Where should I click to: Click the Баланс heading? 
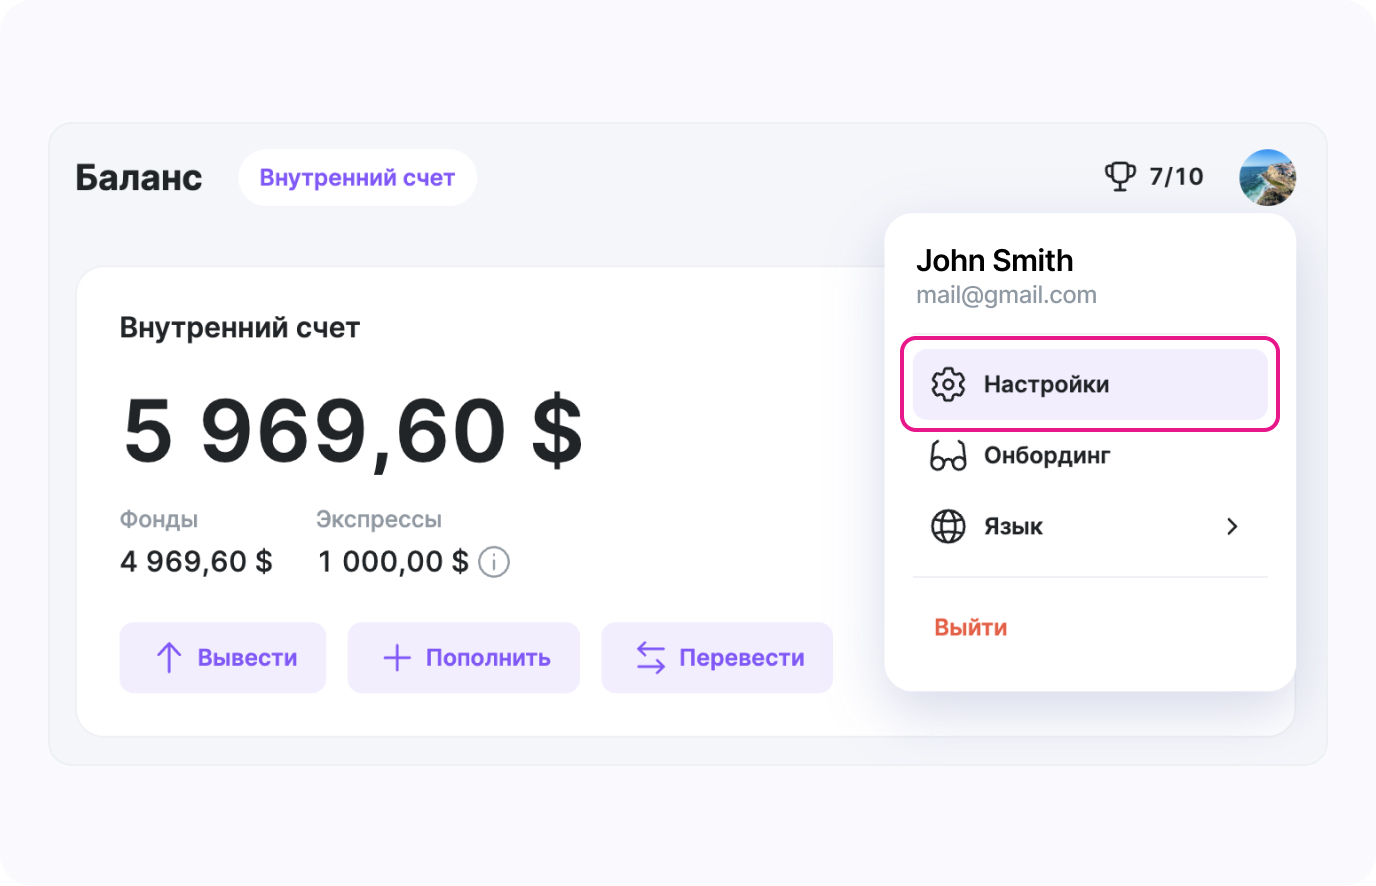139,178
